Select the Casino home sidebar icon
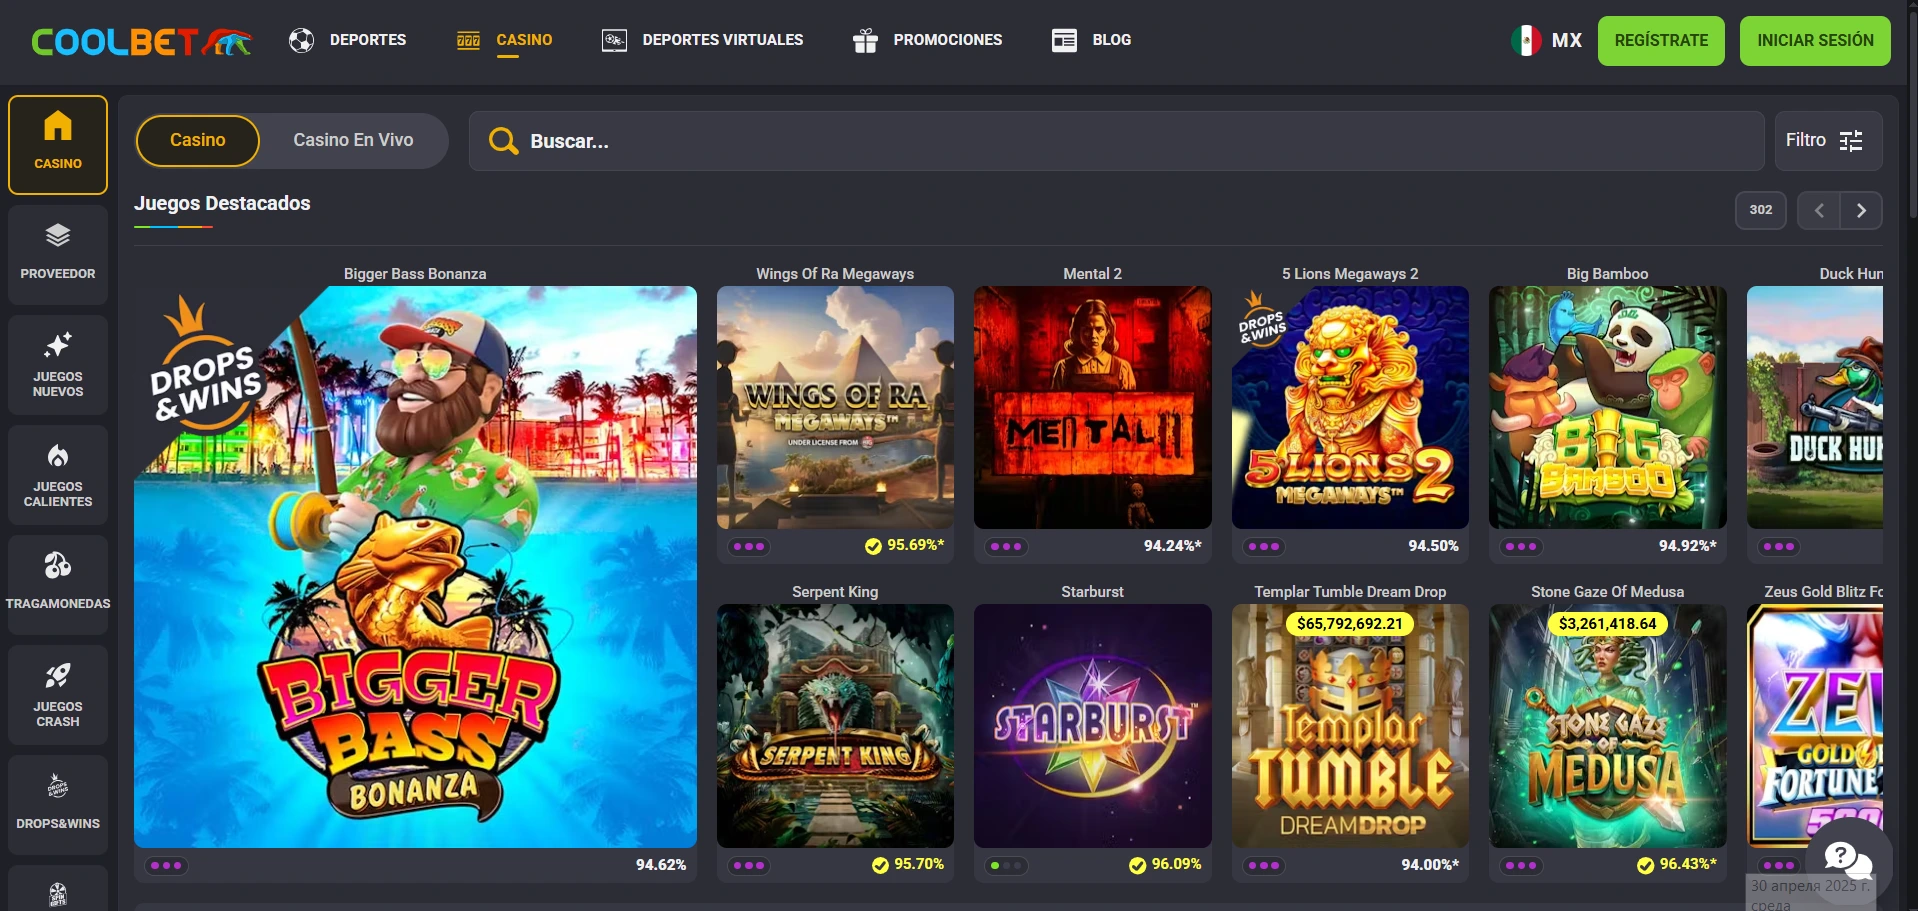Screen dimensions: 1918x911 (58, 145)
